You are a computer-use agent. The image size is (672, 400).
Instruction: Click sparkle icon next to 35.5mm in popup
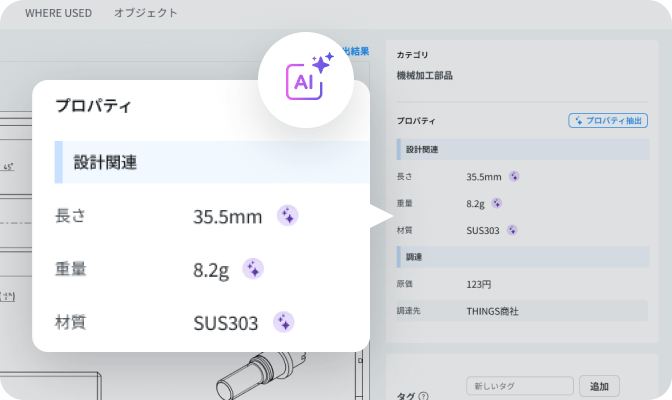point(288,216)
